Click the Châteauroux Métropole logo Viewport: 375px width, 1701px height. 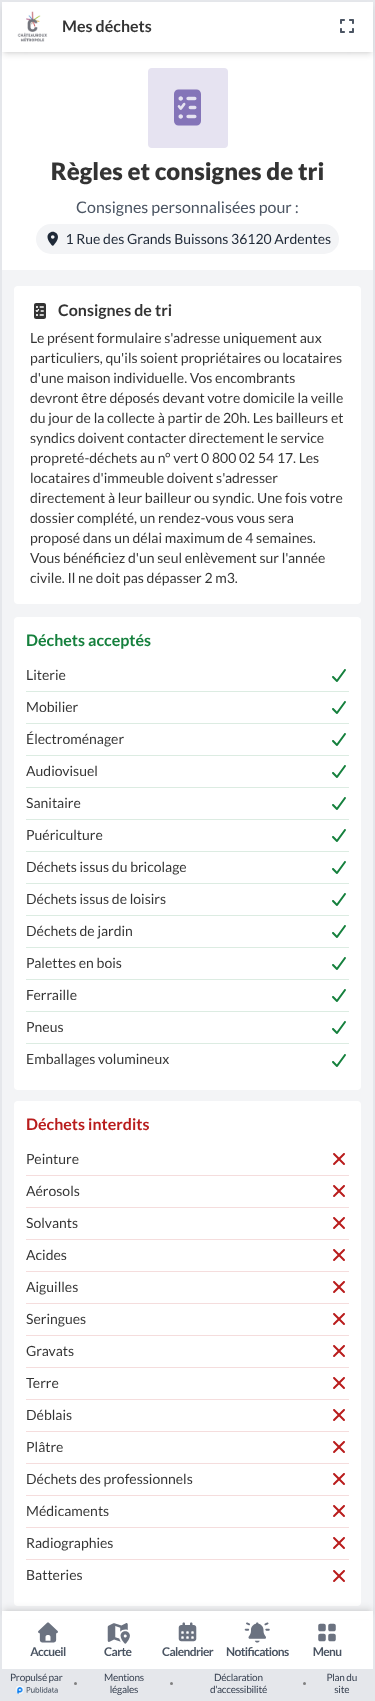32,27
